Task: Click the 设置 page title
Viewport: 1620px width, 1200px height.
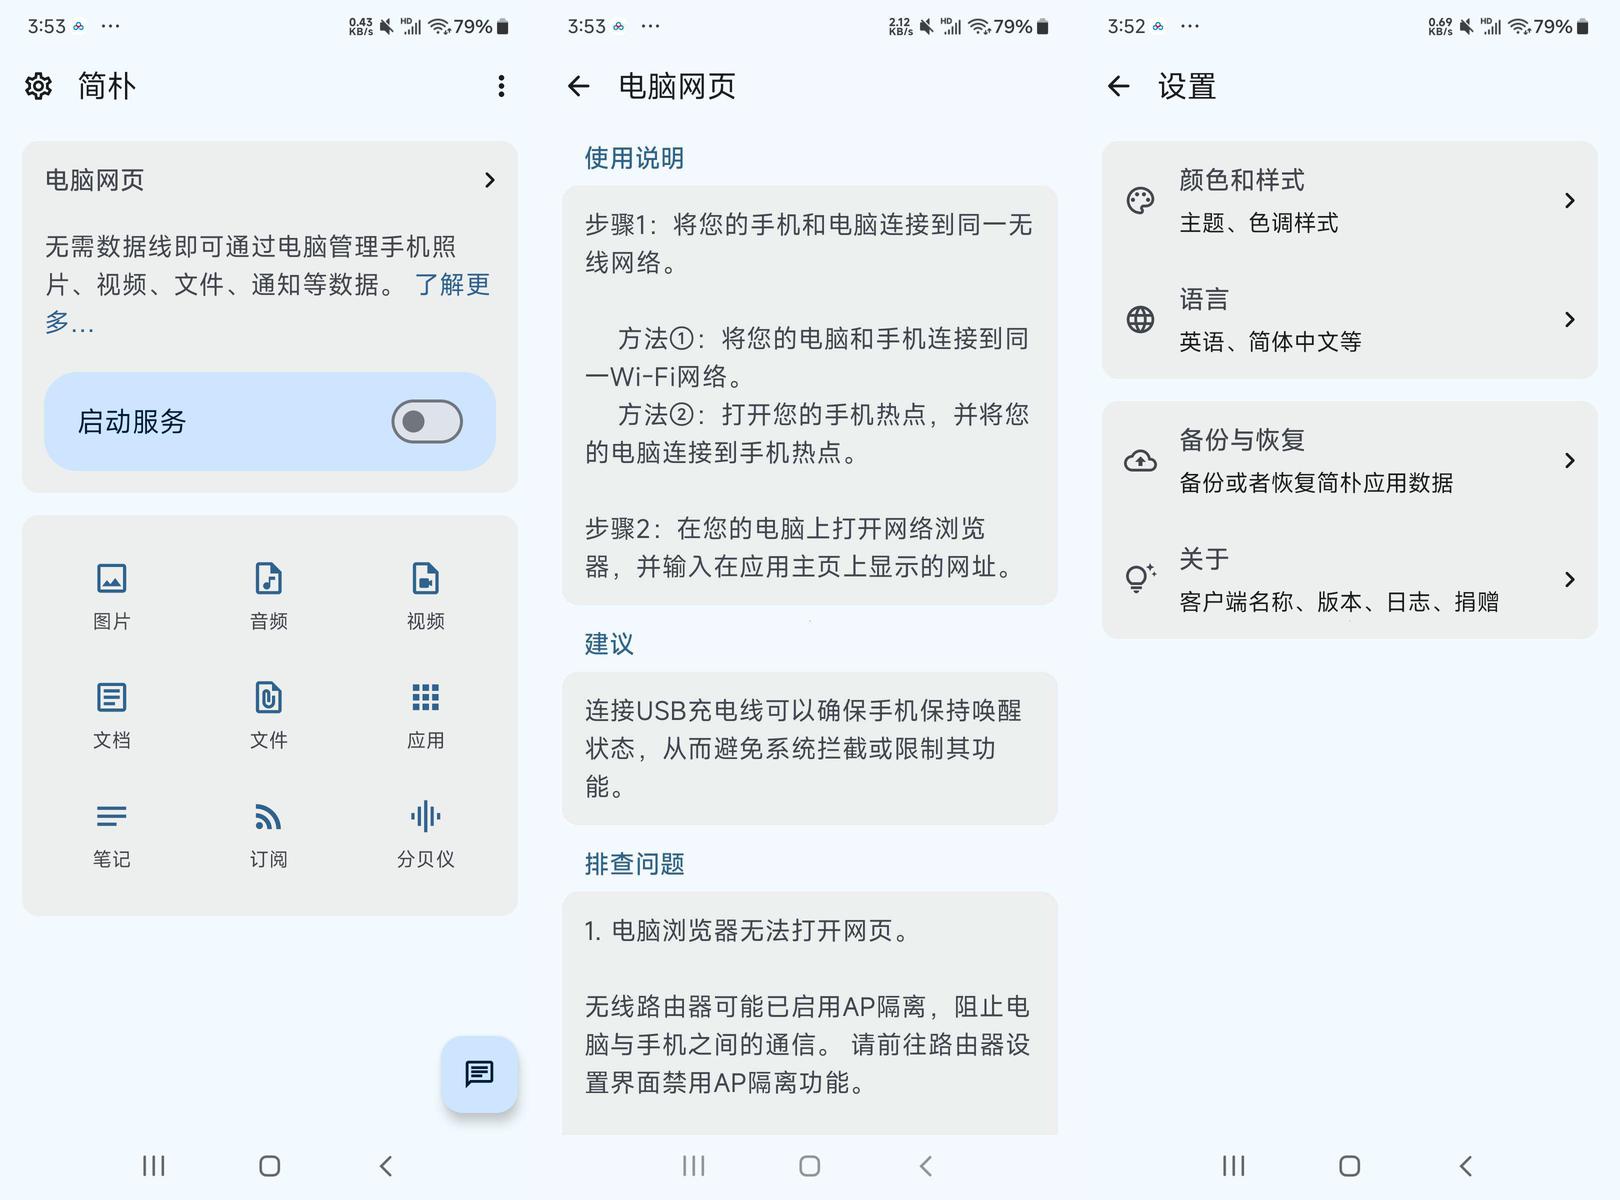Action: click(1187, 86)
